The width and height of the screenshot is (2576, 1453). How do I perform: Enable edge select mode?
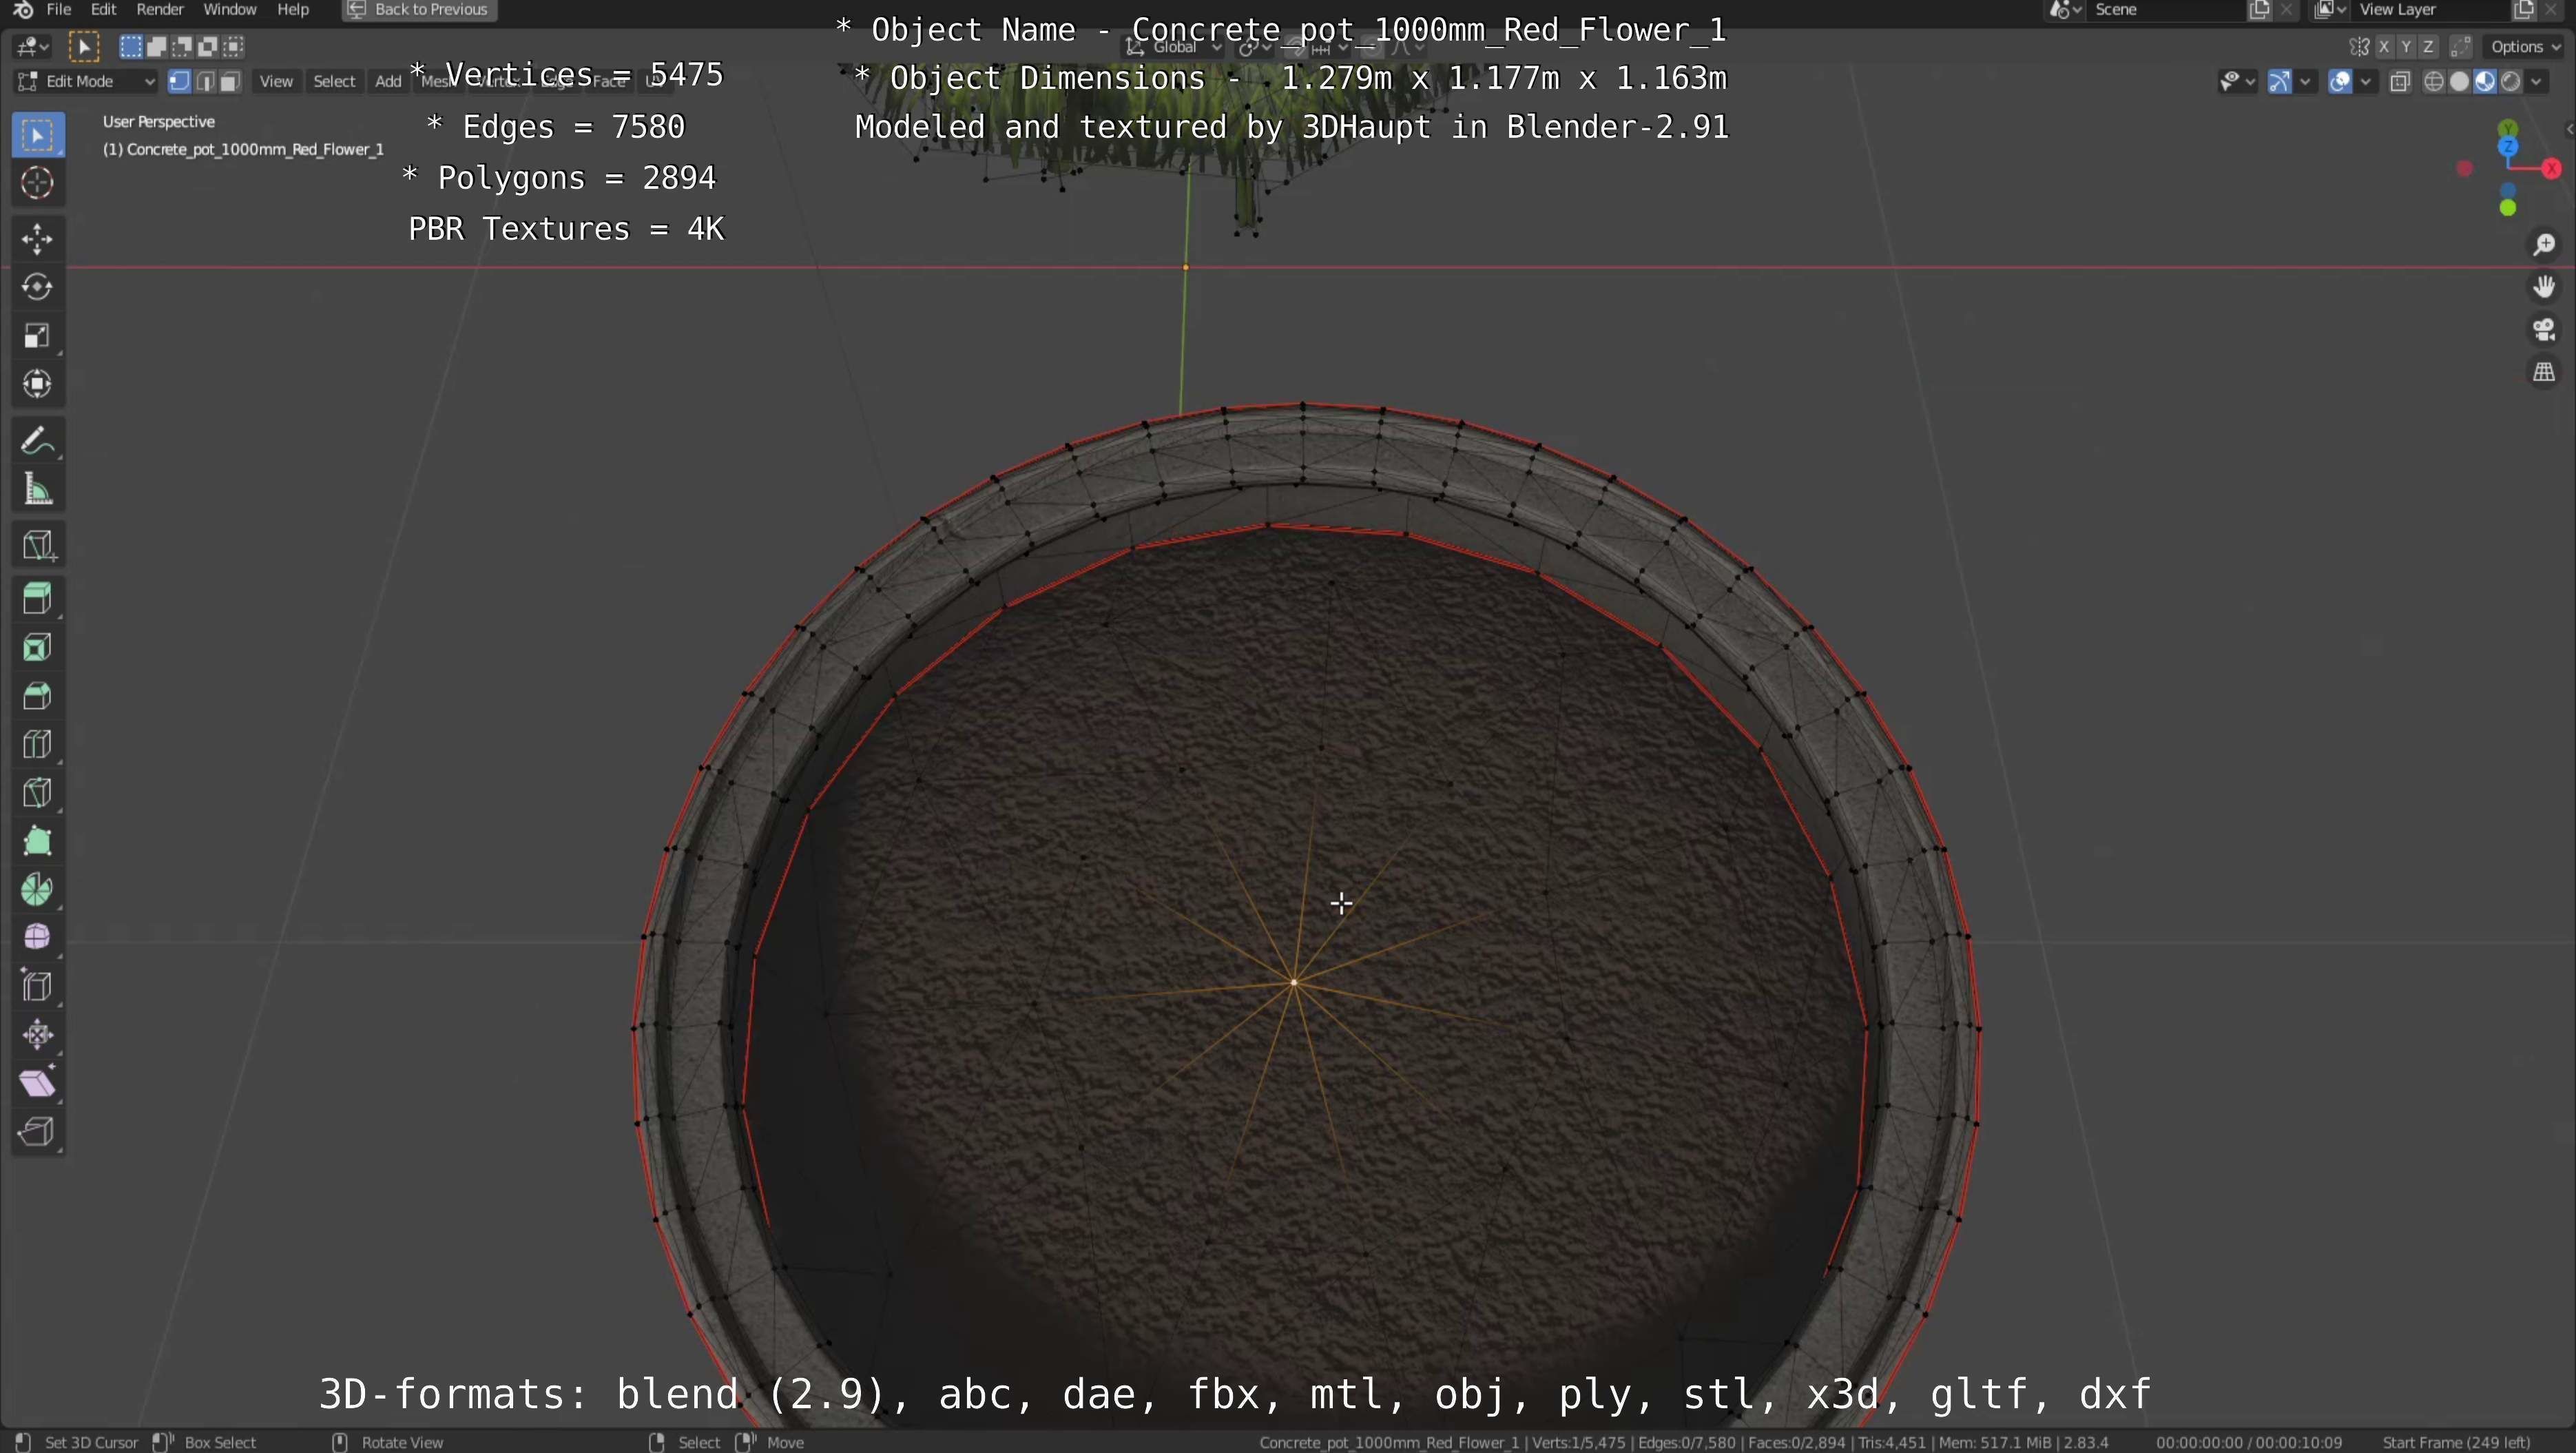coord(205,82)
